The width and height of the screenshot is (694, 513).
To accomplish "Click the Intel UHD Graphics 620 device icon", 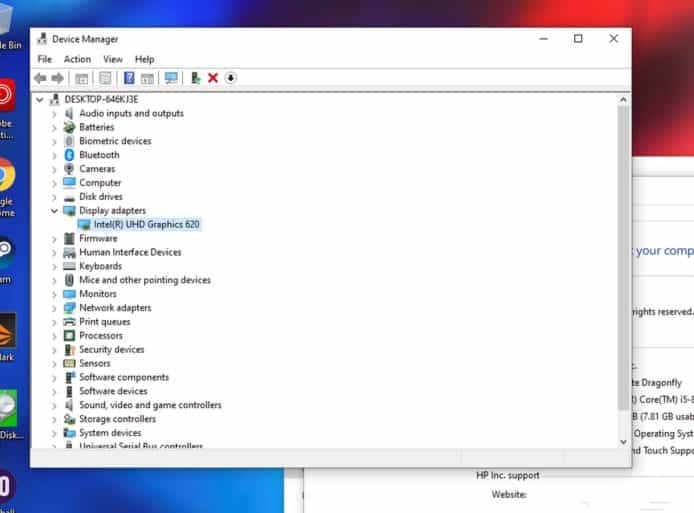I will coord(84,224).
